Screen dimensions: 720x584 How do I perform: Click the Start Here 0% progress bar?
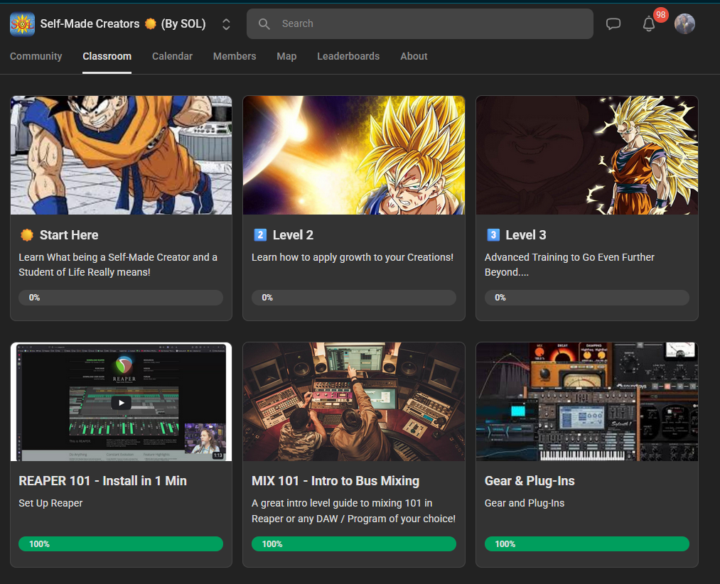click(121, 298)
